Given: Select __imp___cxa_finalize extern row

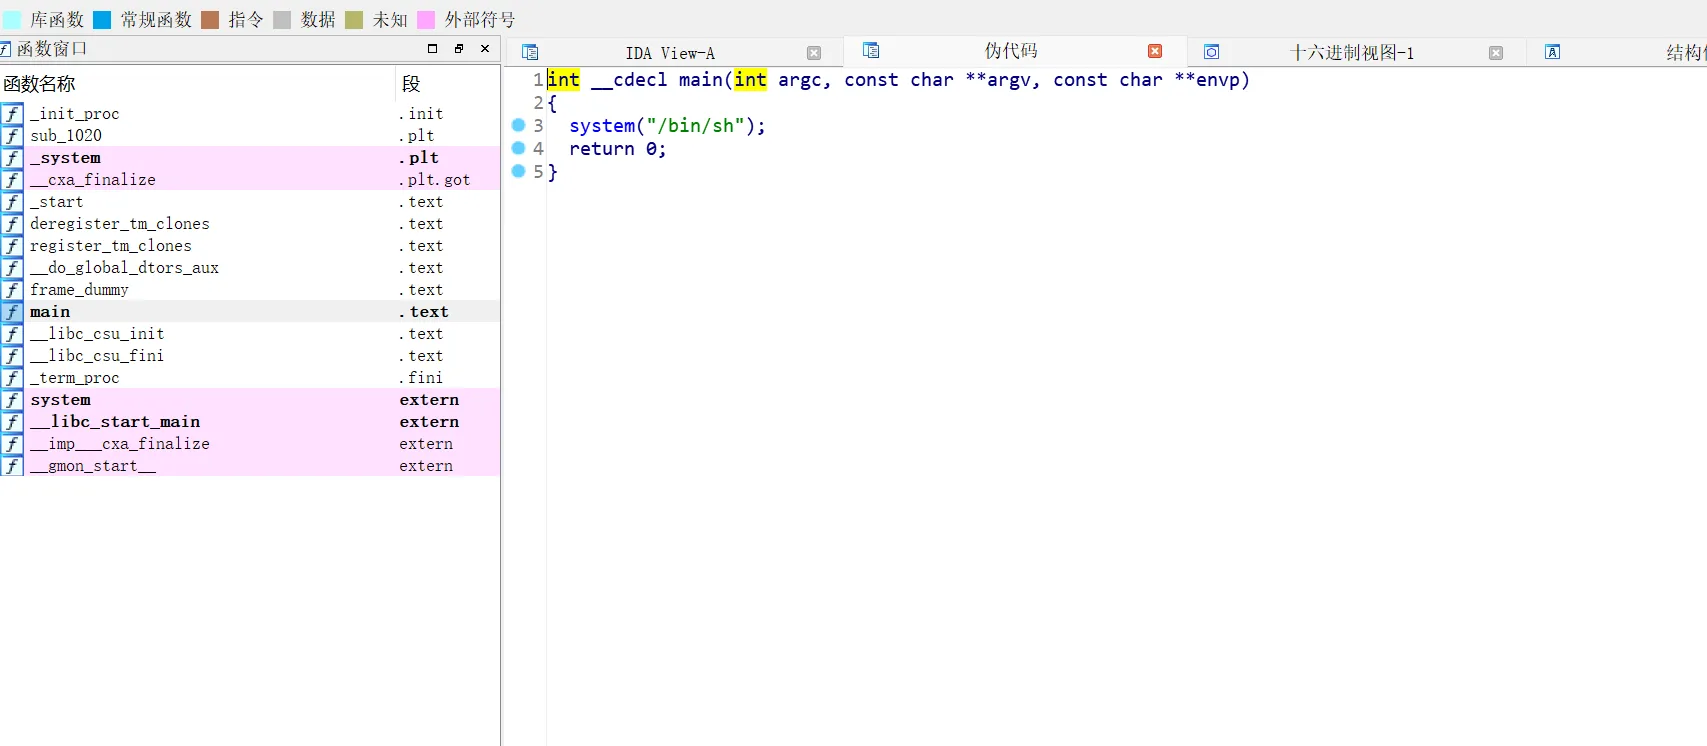Looking at the screenshot, I should 250,444.
